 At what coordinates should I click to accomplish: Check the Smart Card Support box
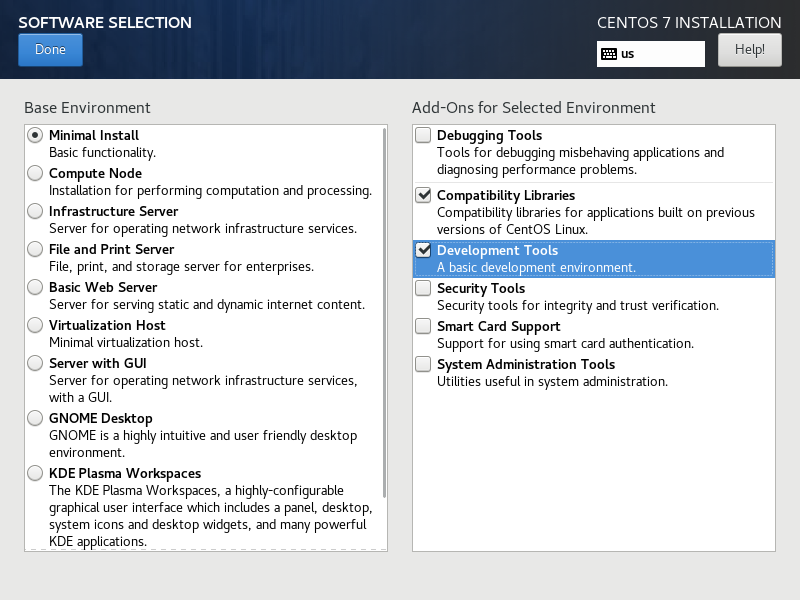424,326
